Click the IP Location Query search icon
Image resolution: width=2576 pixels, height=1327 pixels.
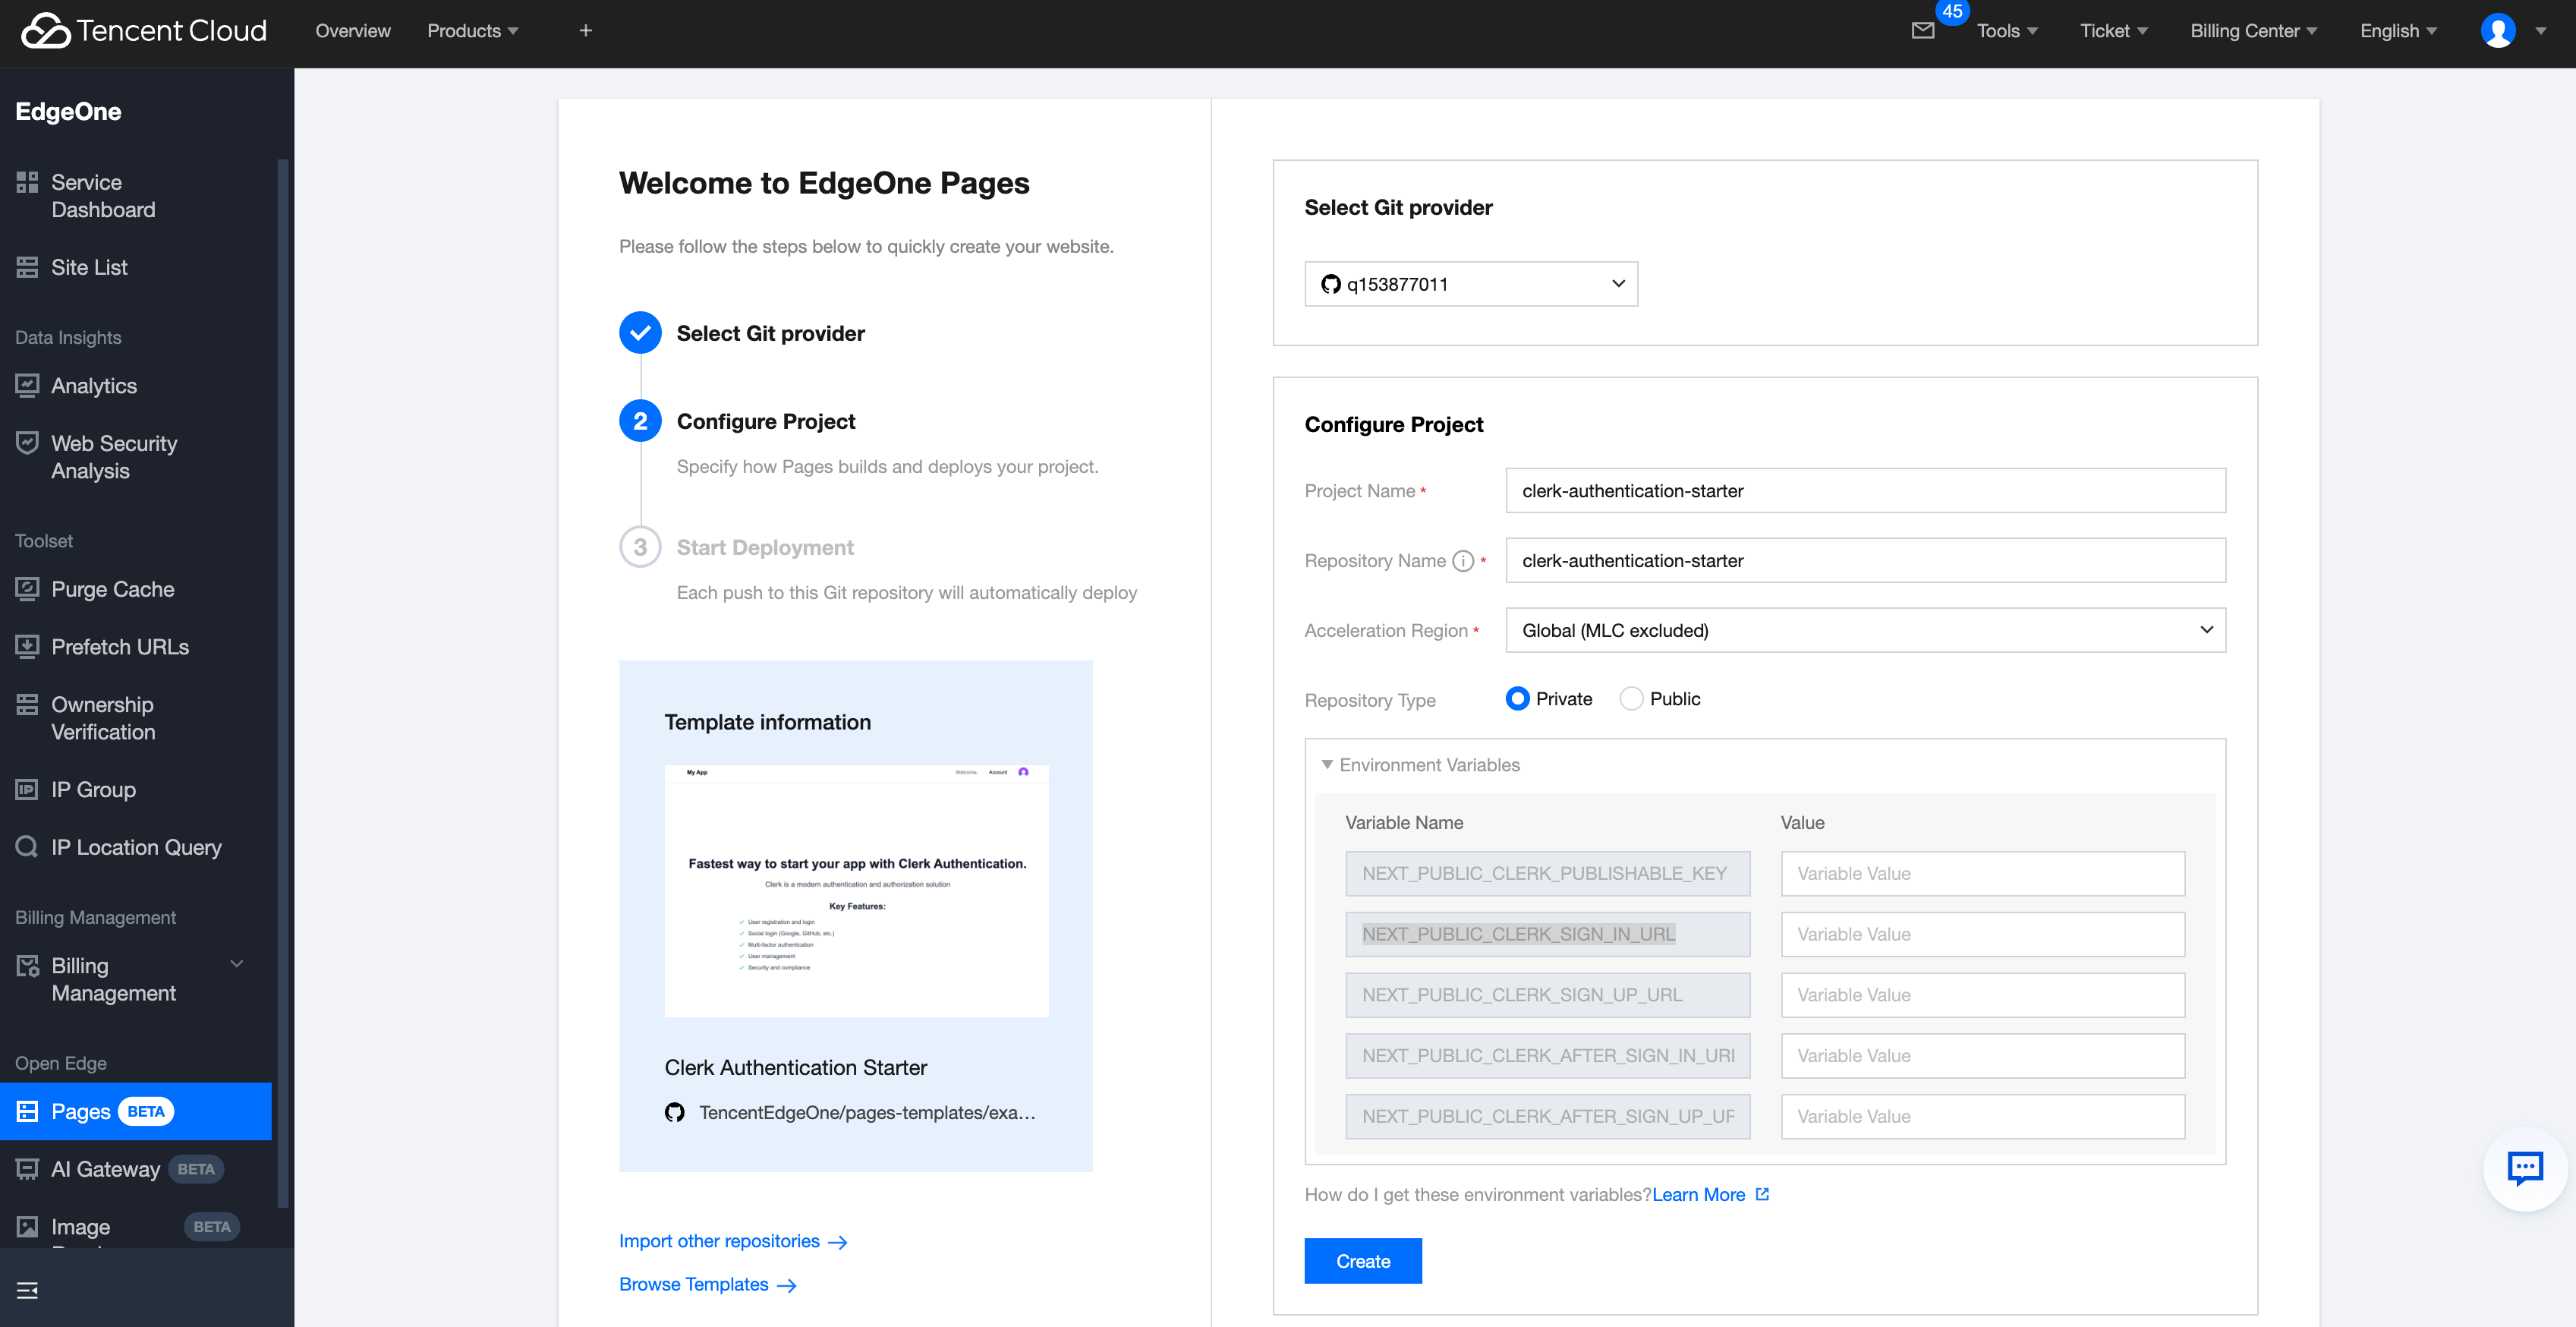(x=27, y=847)
